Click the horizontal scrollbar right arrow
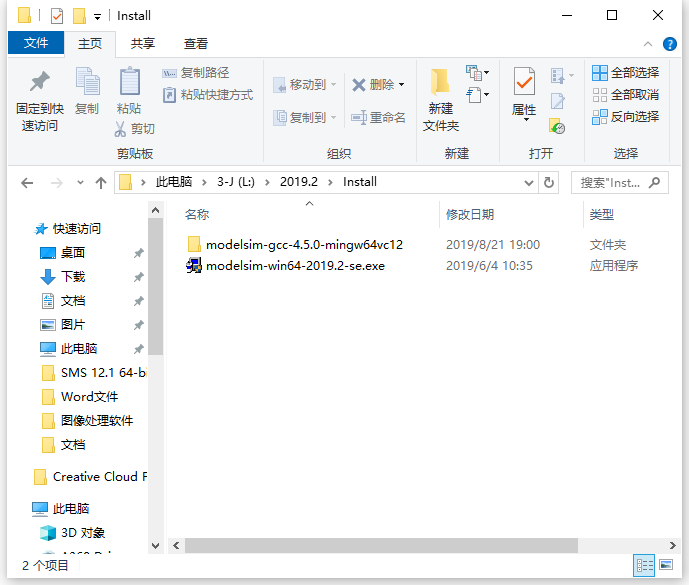689x585 pixels. click(x=672, y=545)
